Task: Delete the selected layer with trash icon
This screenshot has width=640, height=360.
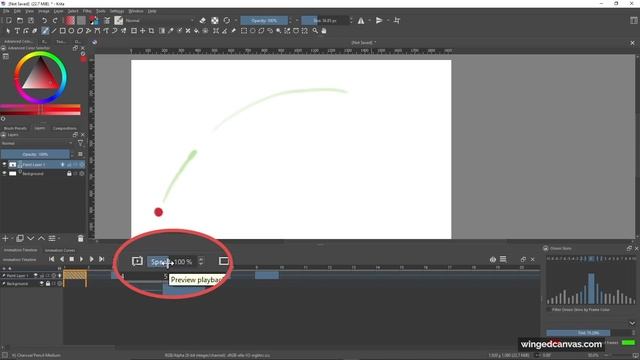Action: (x=80, y=238)
